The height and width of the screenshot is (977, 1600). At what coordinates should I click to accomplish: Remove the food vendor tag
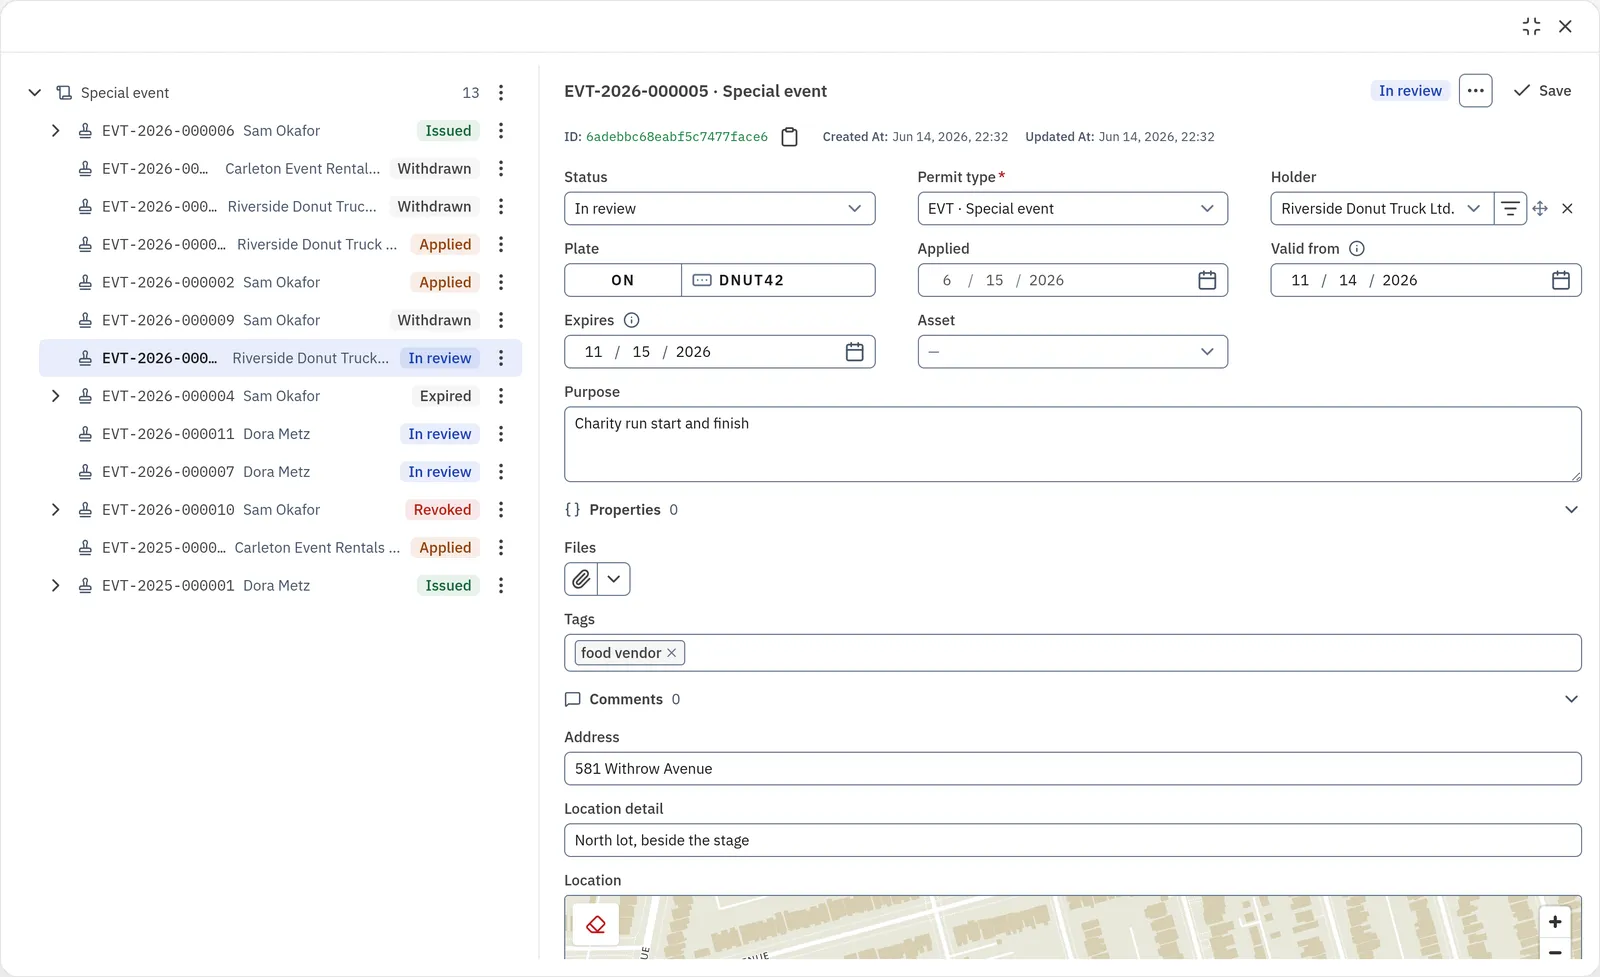click(x=671, y=653)
